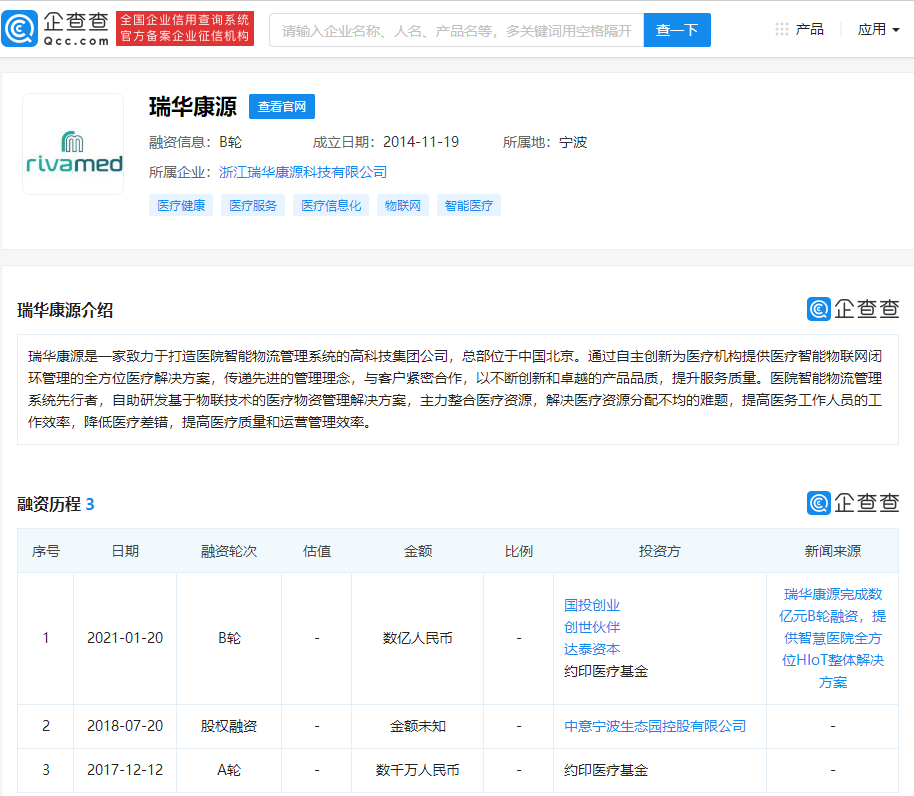Click the 融资信息 B轮 text

[195, 142]
